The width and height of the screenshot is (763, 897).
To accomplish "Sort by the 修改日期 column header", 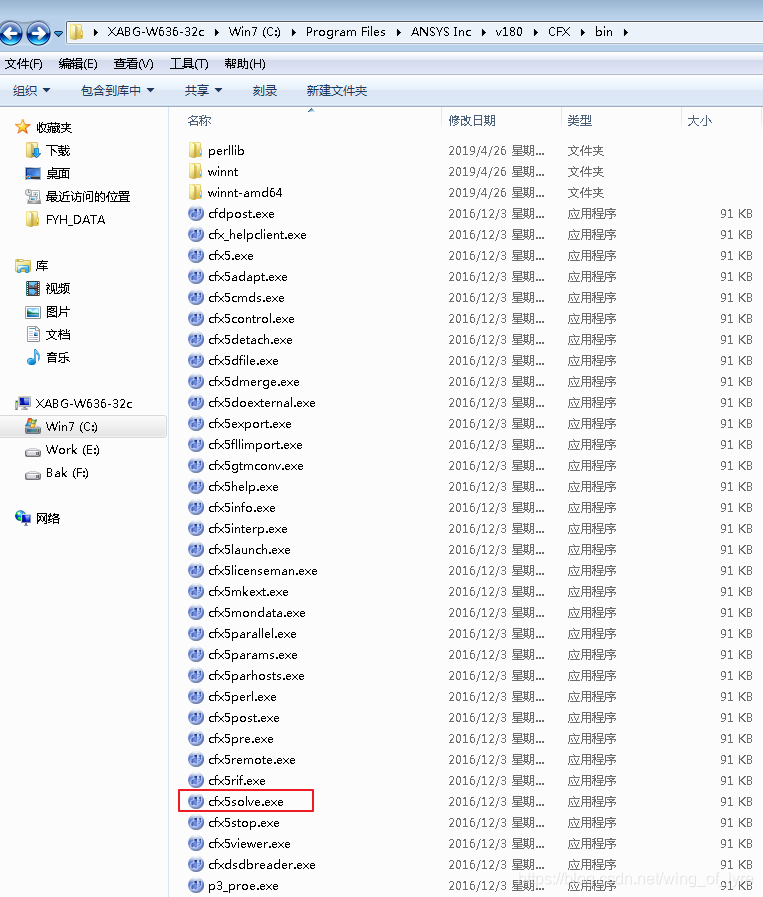I will click(x=472, y=121).
